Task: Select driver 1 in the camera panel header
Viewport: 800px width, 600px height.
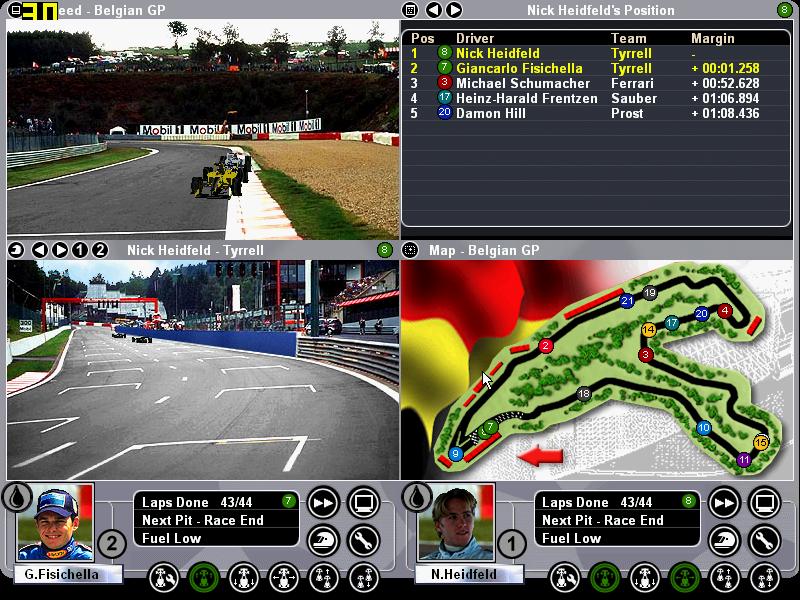Action: point(80,250)
